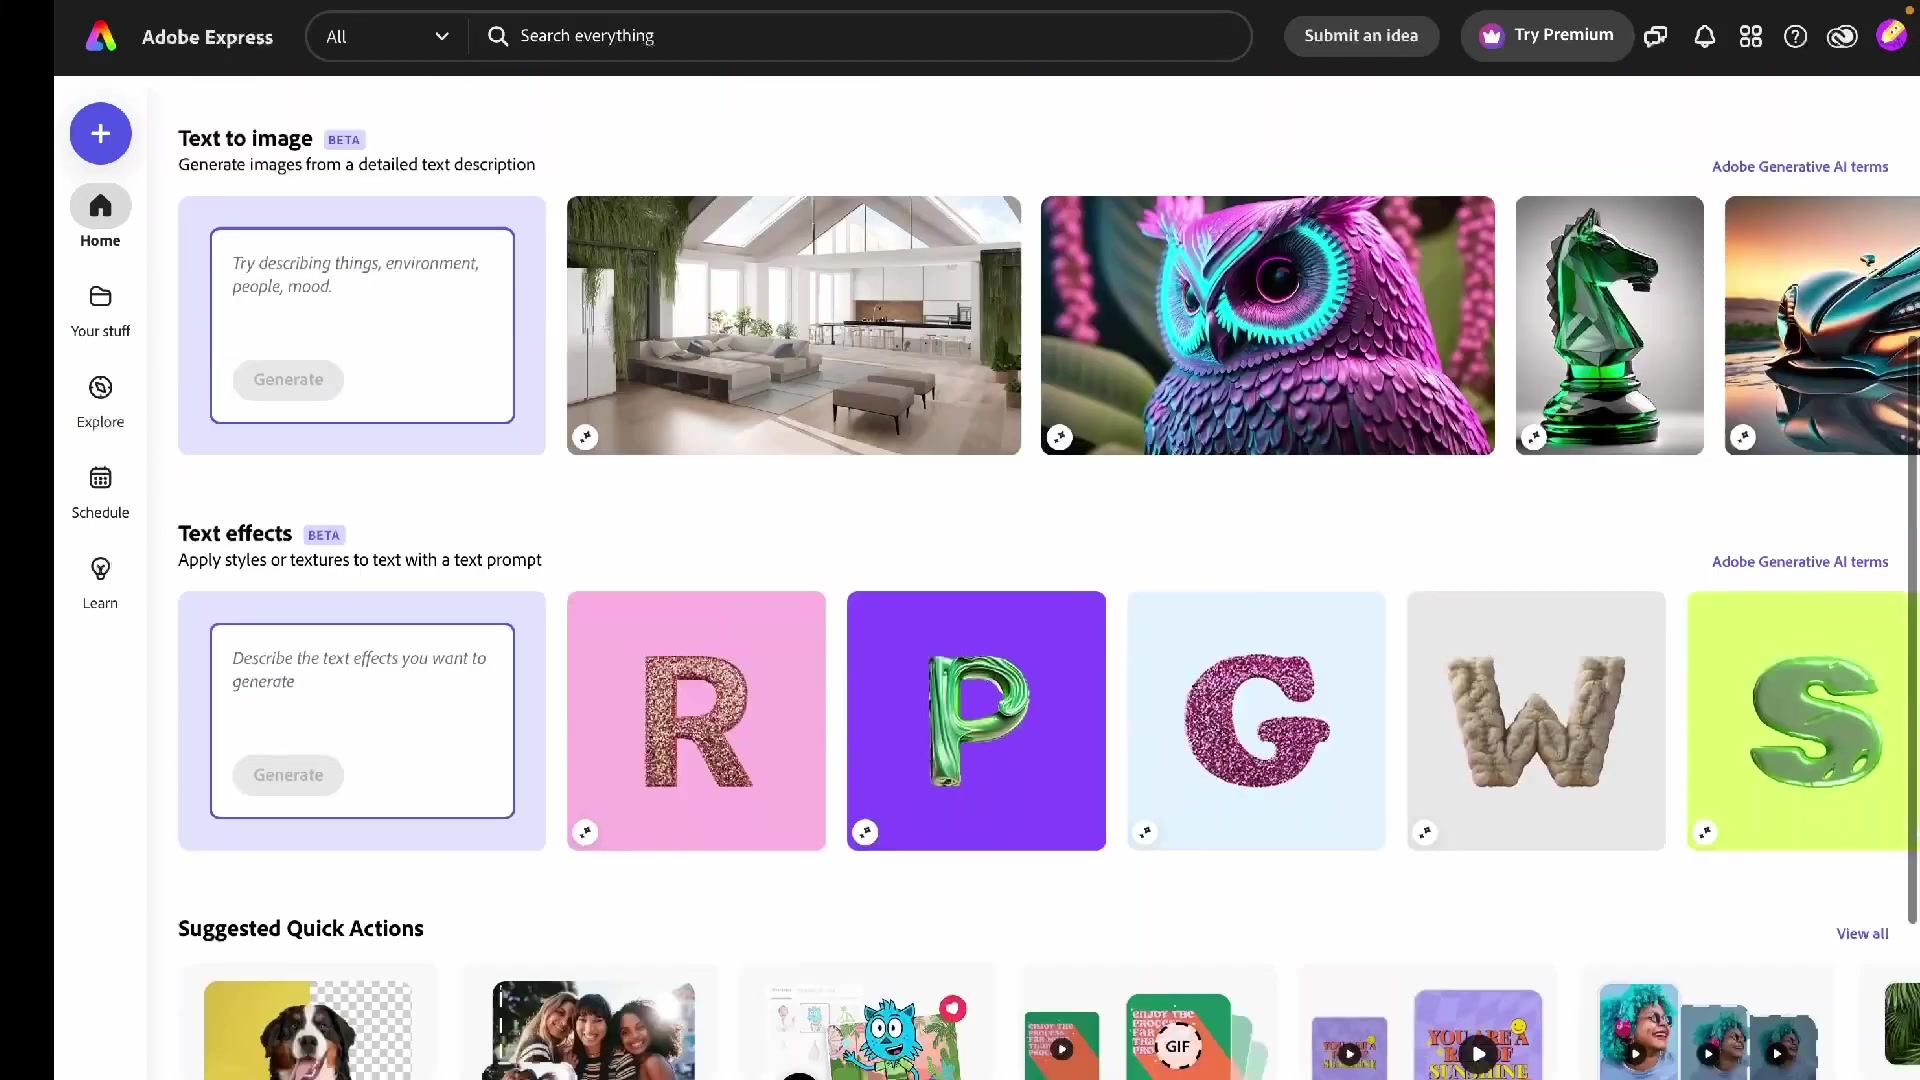
Task: Open the help question mark icon
Action: (1795, 37)
